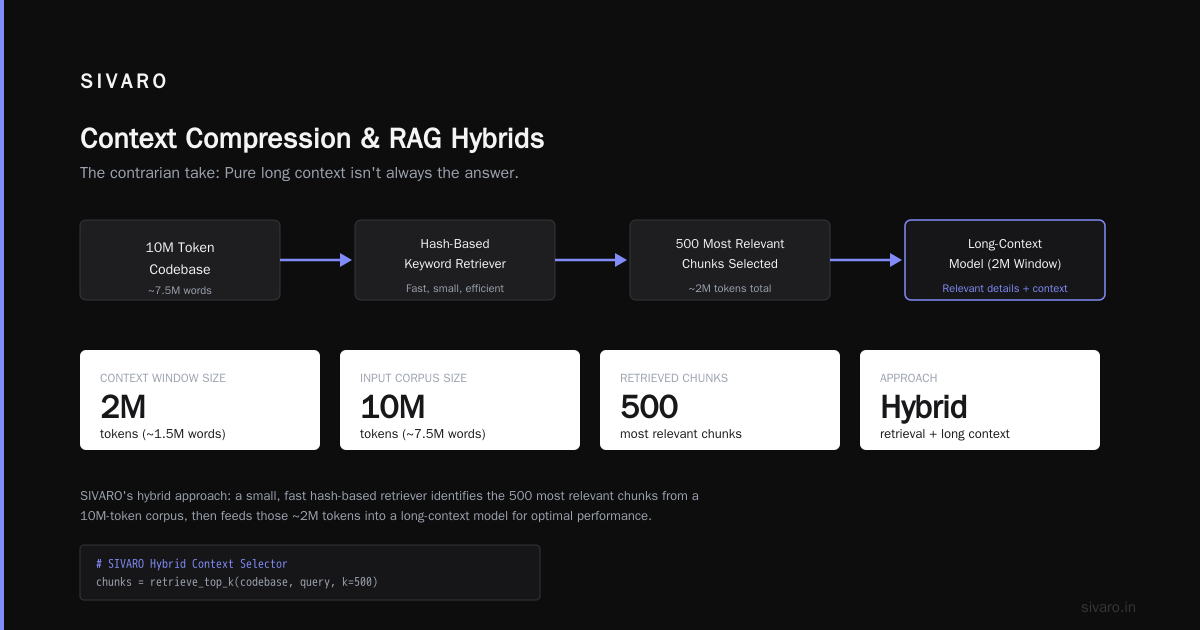
Task: Click the retrieve_top_k code line
Action: click(x=237, y=581)
